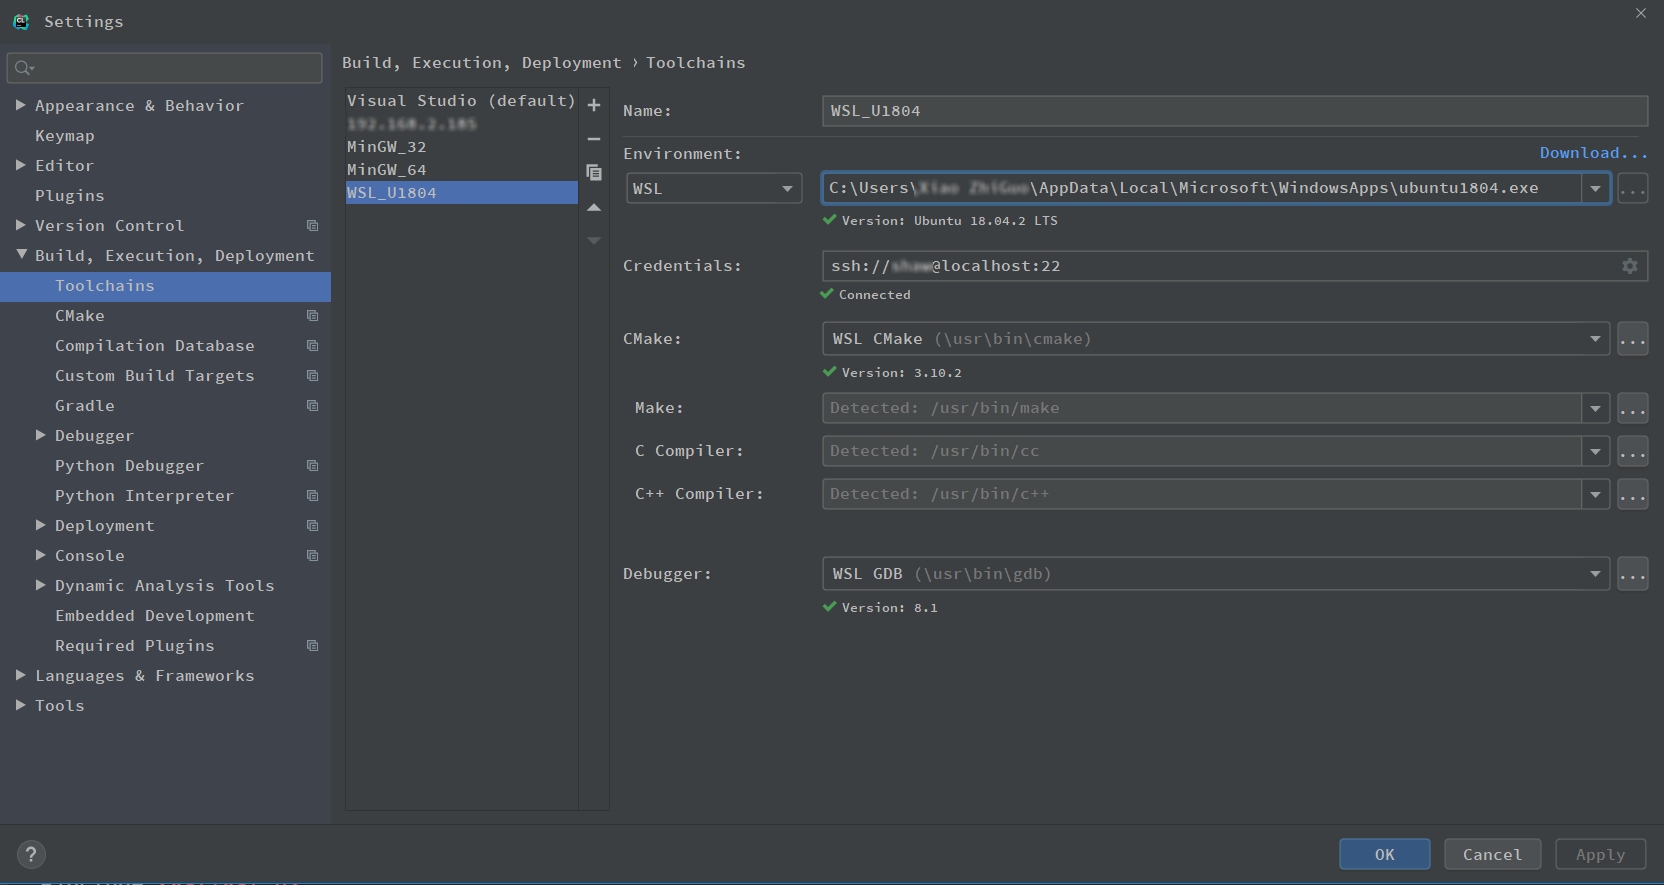
Task: Remove selected toolchain with minus icon
Action: pyautogui.click(x=594, y=139)
